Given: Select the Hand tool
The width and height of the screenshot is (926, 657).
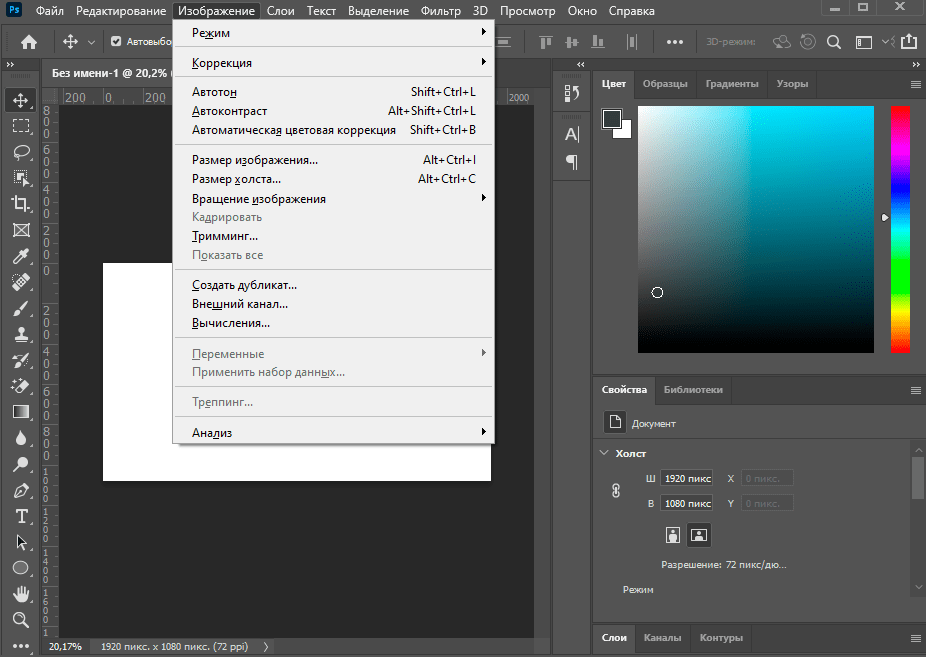Looking at the screenshot, I should 21,594.
